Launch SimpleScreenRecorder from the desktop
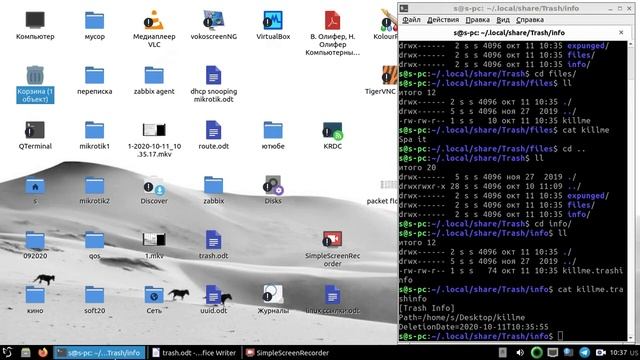The width and height of the screenshot is (640, 360). tap(332, 249)
